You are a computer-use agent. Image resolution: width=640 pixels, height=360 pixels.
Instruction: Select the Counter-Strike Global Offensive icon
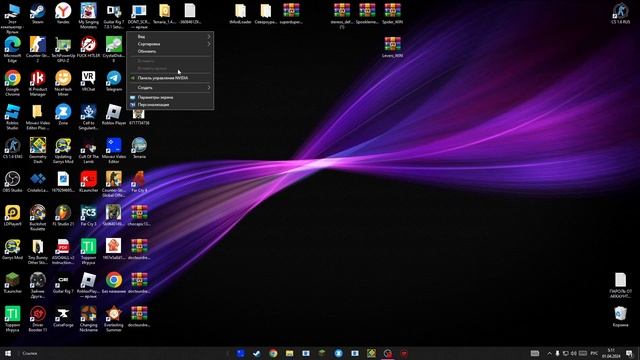pyautogui.click(x=114, y=184)
